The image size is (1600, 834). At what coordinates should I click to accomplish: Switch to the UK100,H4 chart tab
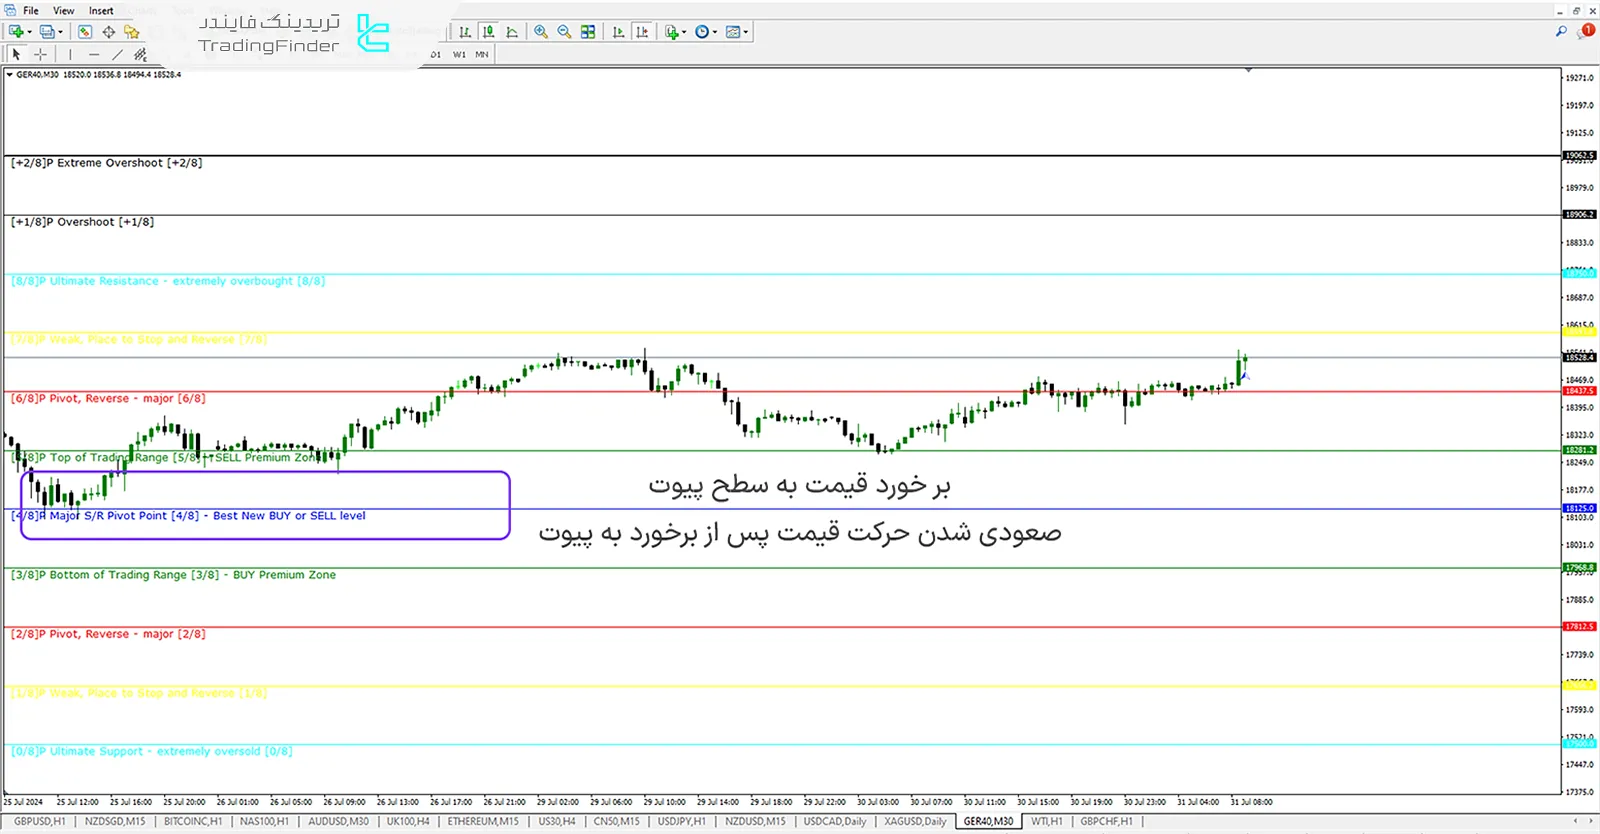tap(408, 822)
